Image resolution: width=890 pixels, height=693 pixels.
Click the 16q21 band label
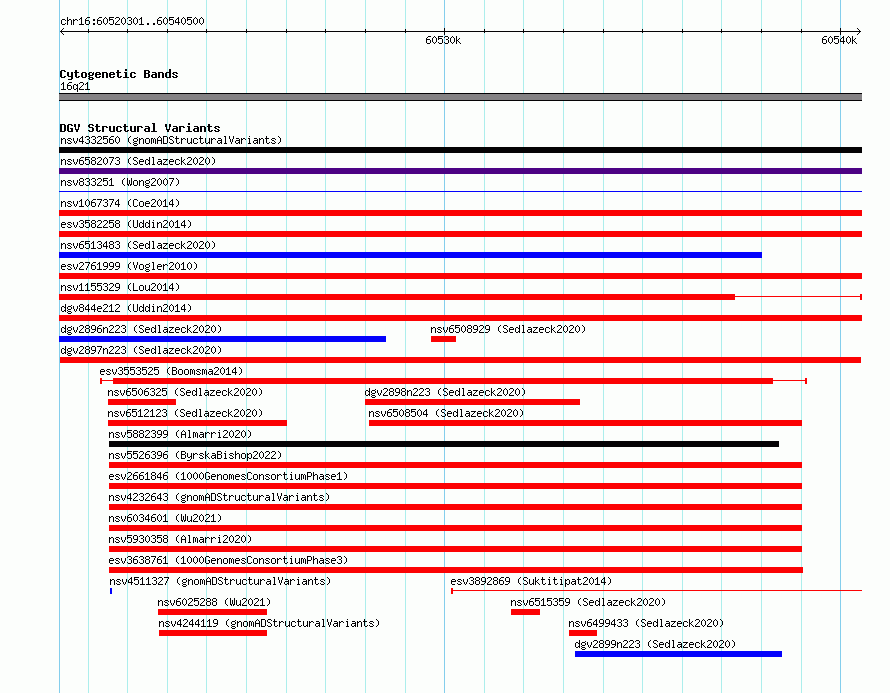75,86
